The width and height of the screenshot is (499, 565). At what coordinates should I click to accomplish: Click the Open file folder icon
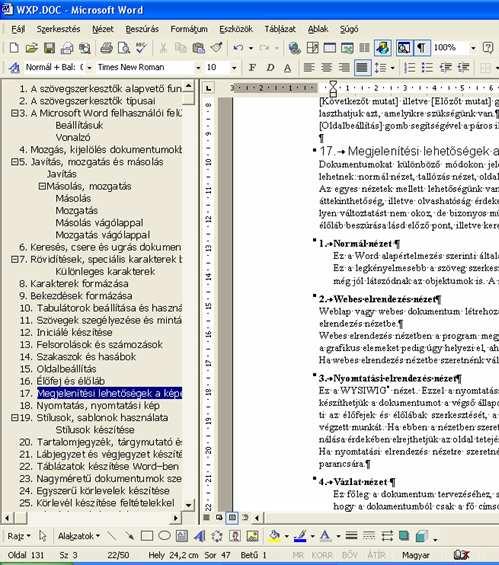click(x=31, y=48)
